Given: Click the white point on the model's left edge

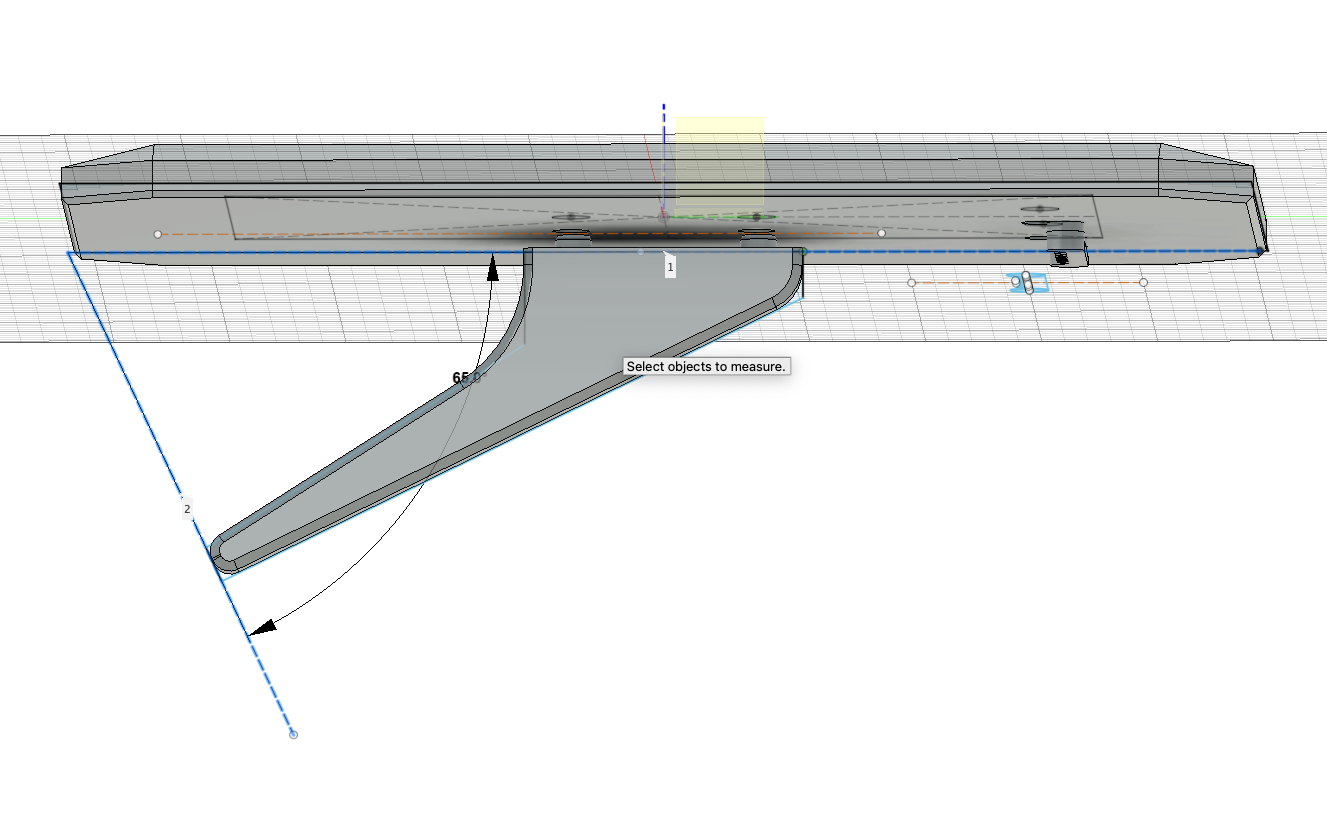Looking at the screenshot, I should click(x=156, y=233).
